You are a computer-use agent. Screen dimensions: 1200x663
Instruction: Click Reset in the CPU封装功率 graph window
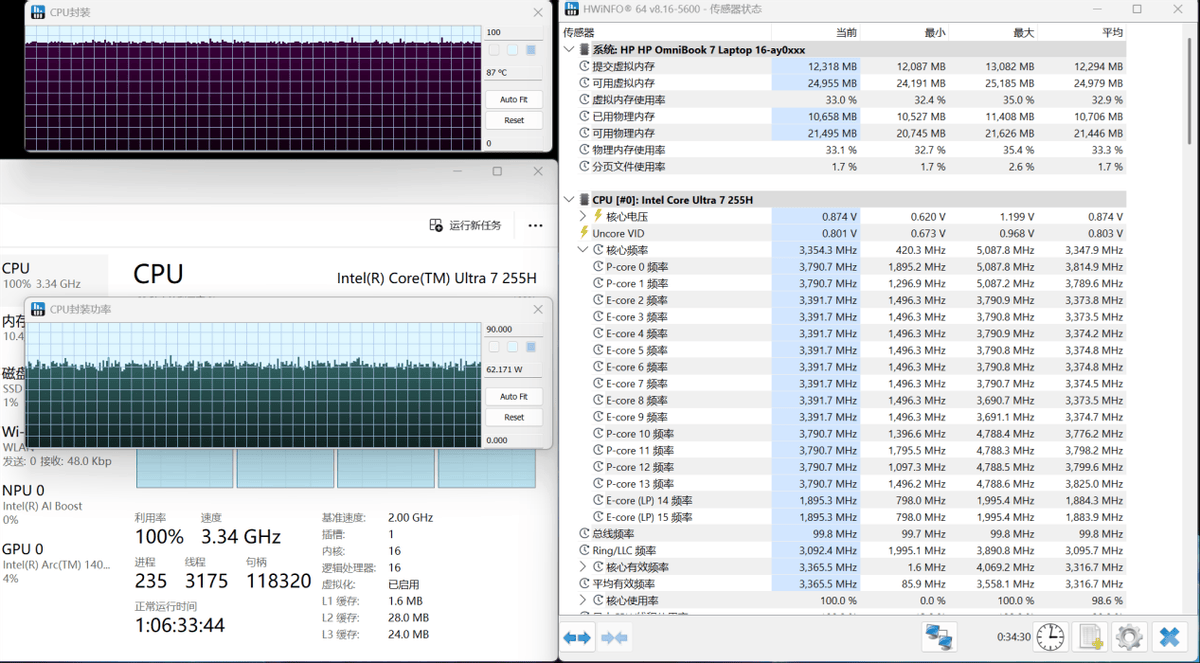click(514, 417)
